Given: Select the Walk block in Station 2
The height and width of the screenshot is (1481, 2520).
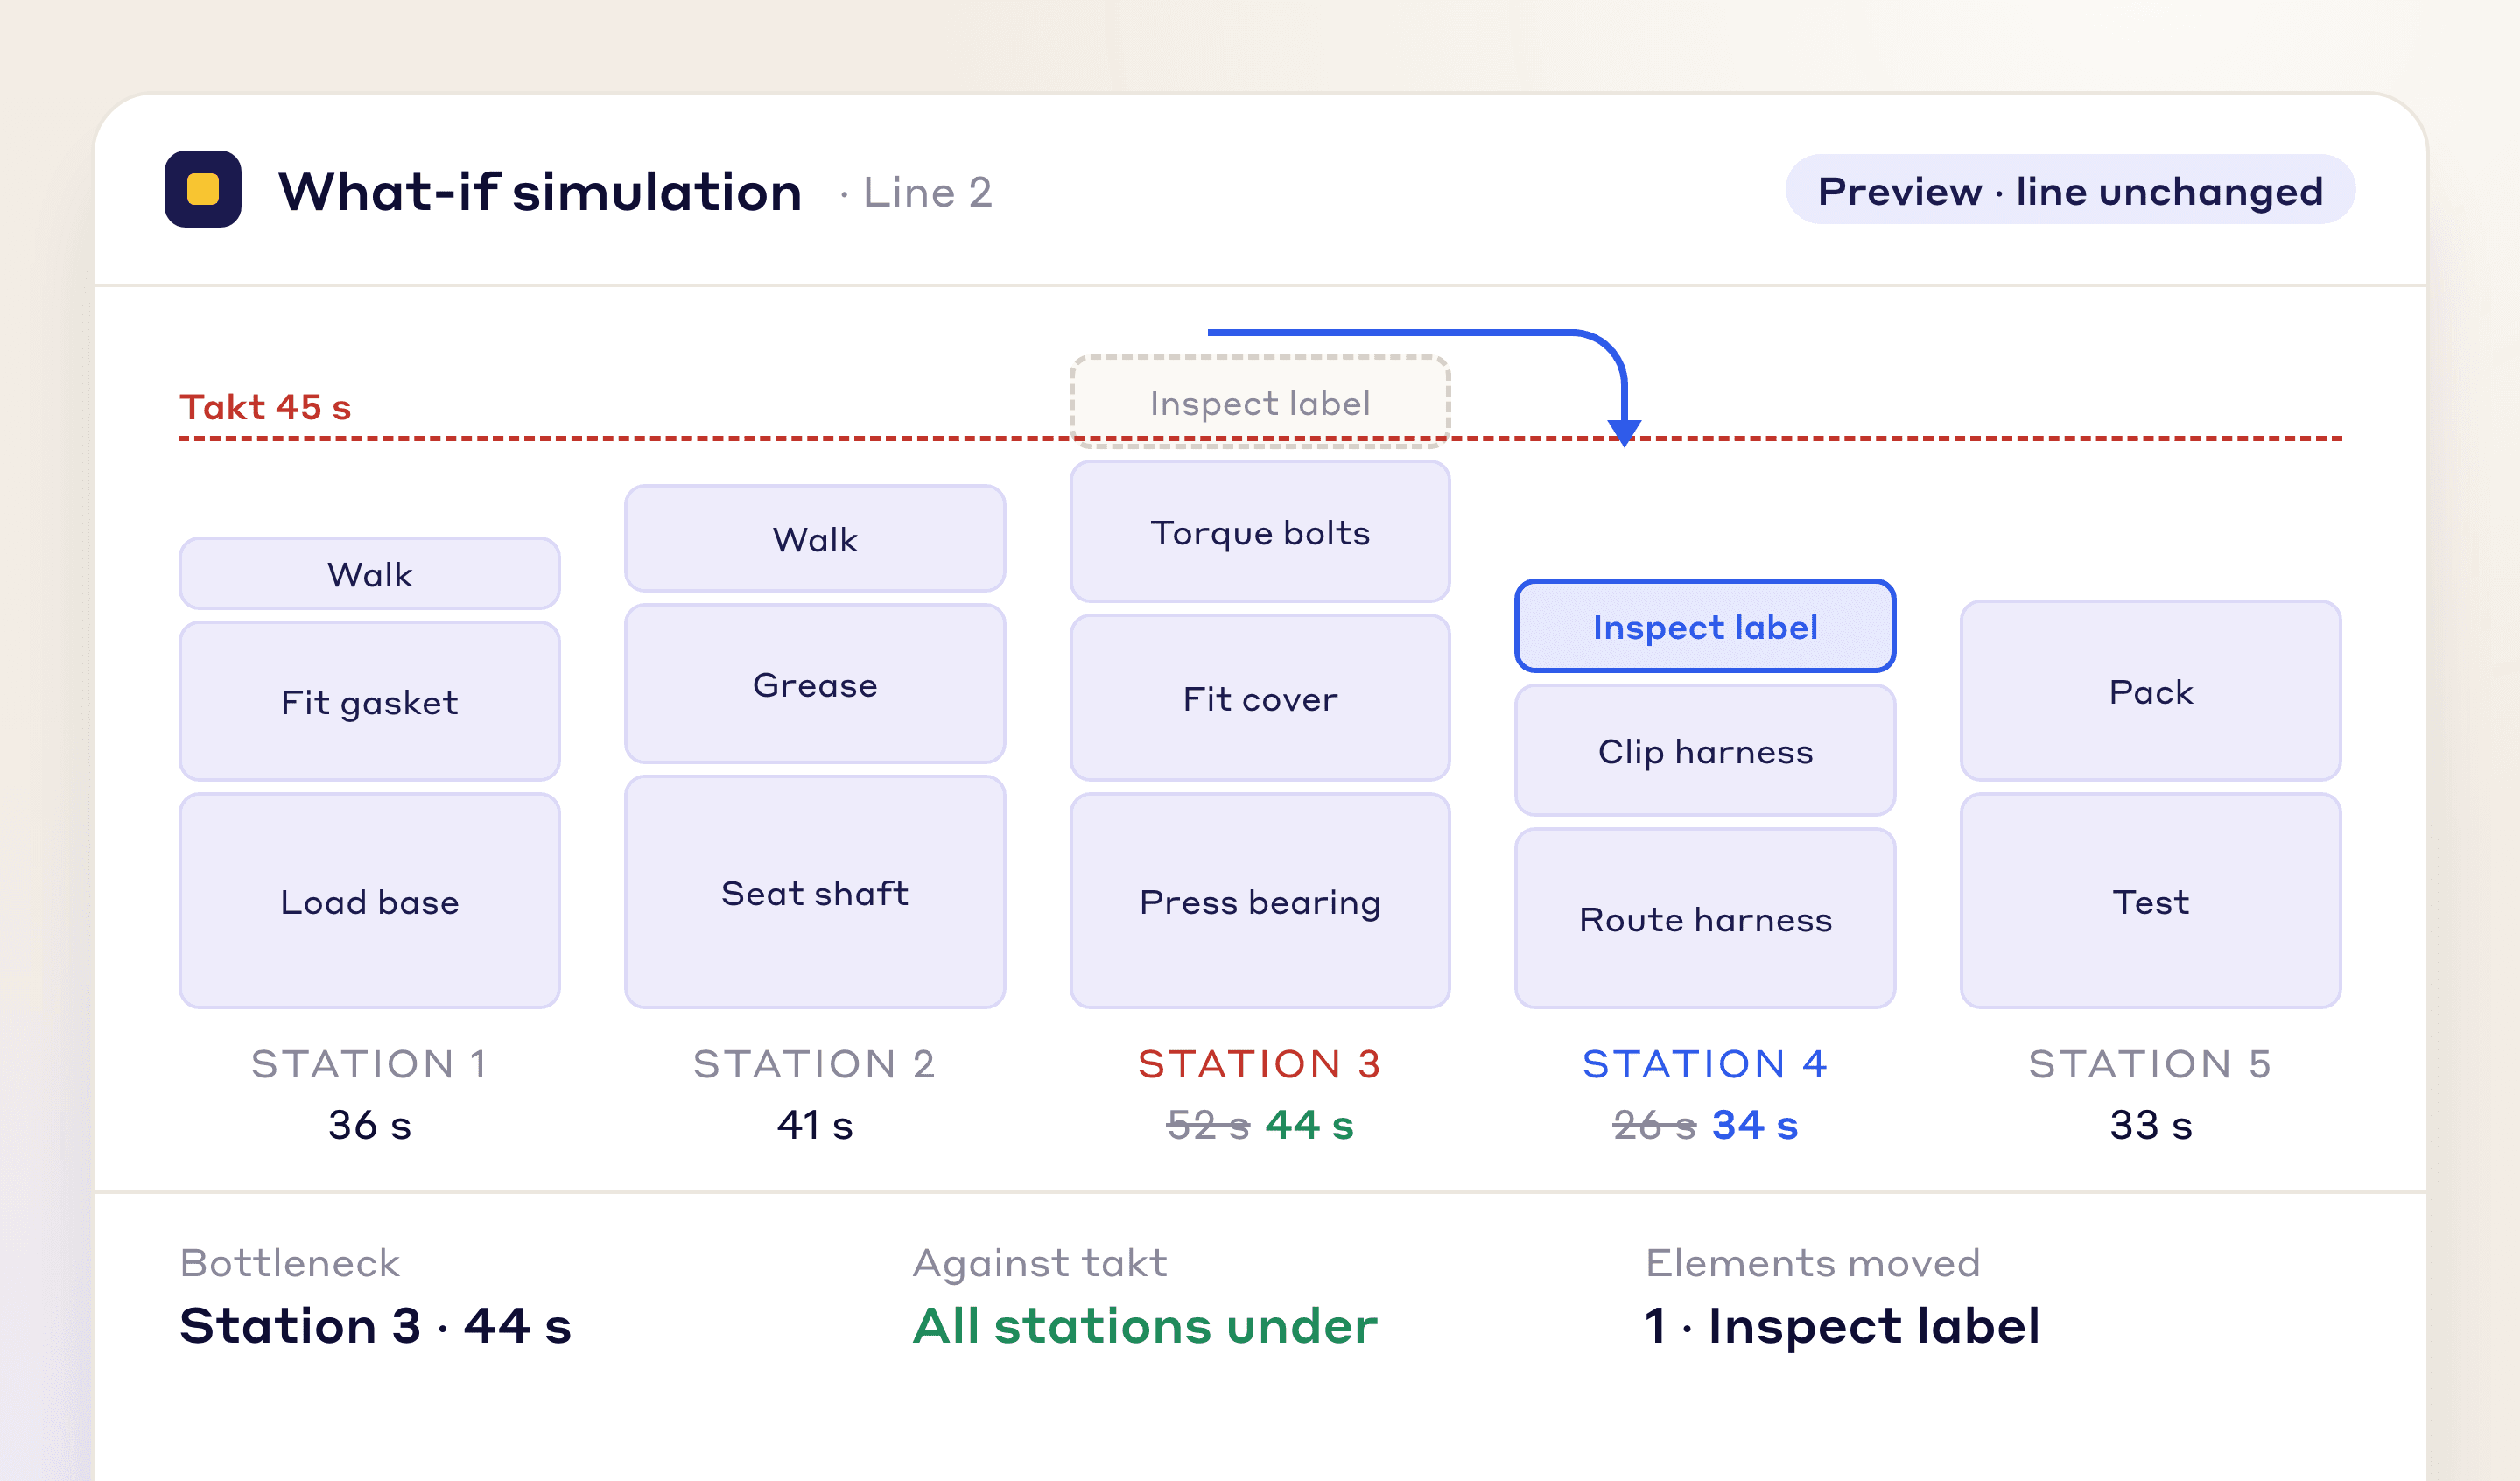Looking at the screenshot, I should [815, 539].
